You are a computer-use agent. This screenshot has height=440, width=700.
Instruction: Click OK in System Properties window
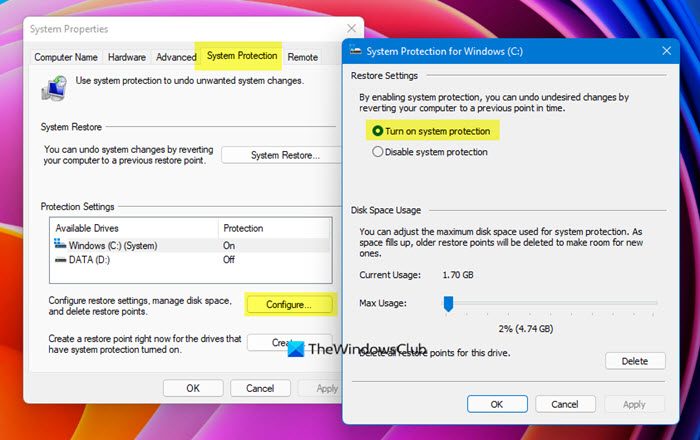click(x=193, y=388)
